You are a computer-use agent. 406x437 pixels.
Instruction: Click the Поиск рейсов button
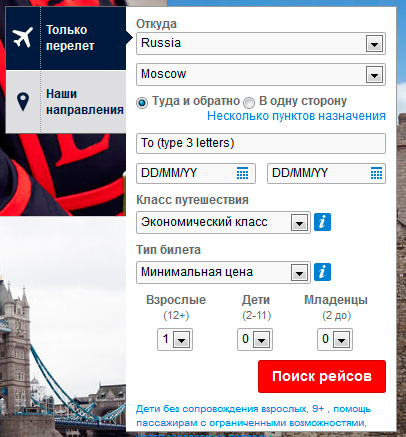coord(322,376)
